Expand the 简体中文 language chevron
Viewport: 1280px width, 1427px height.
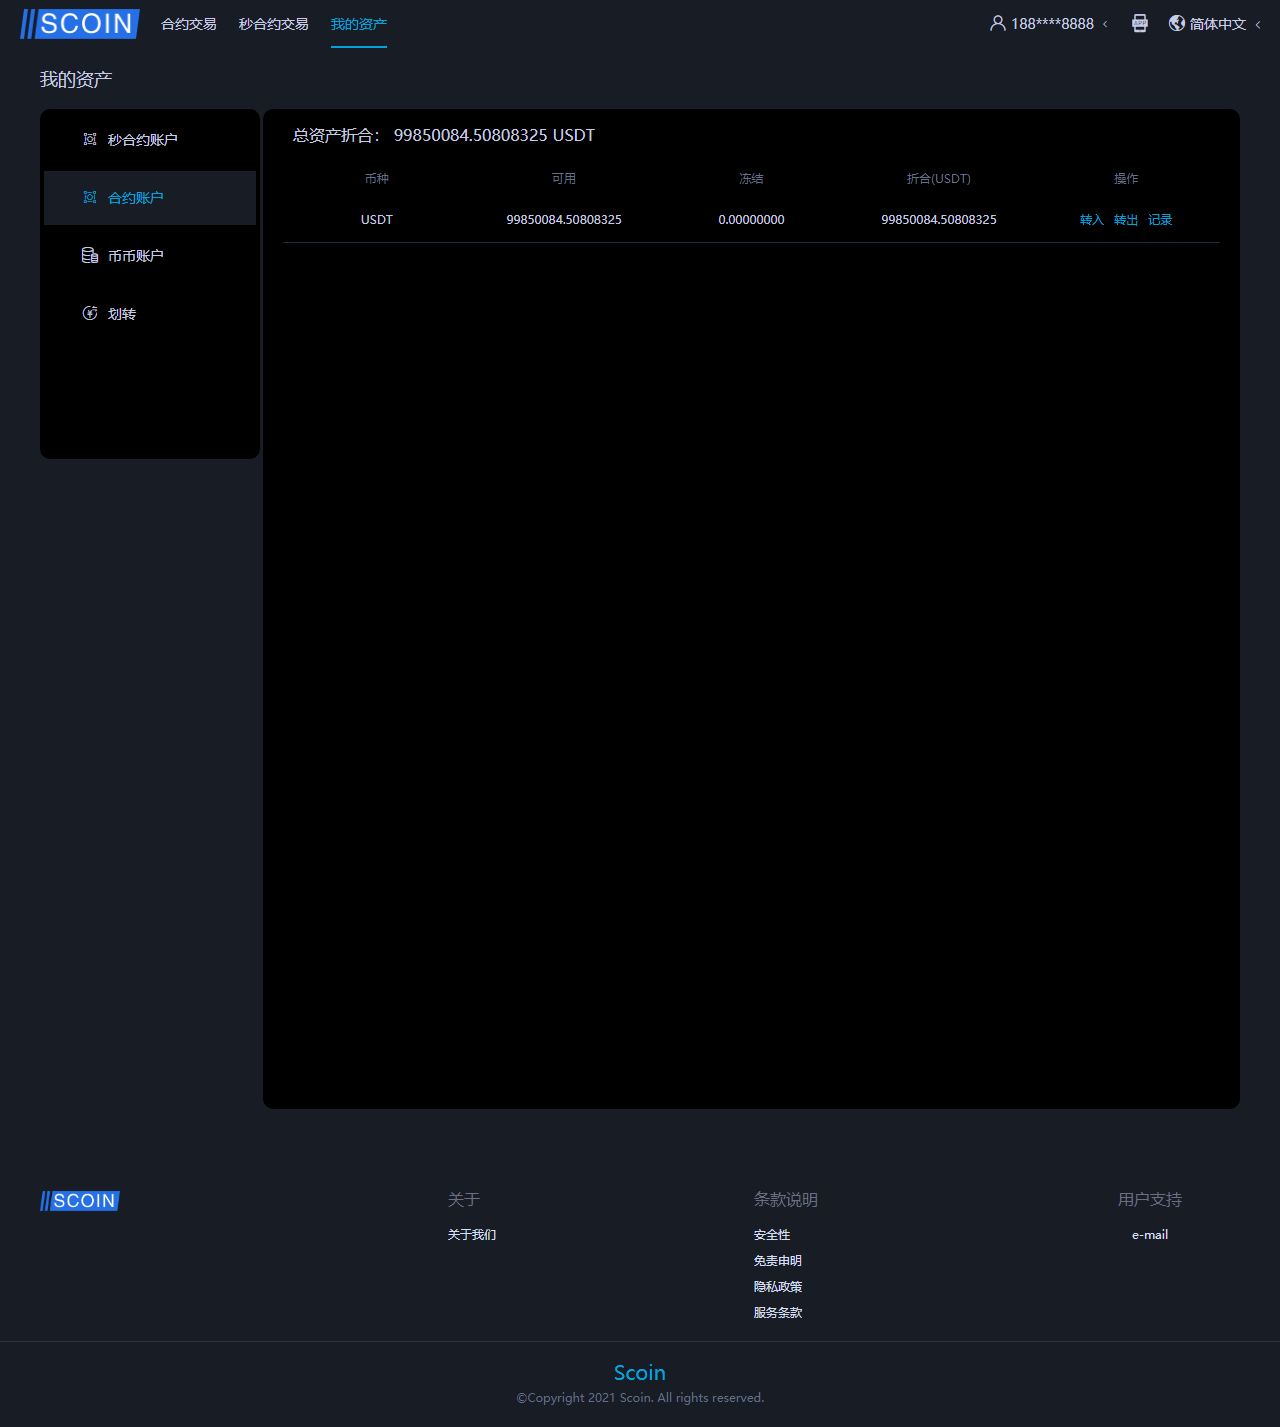pos(1258,24)
